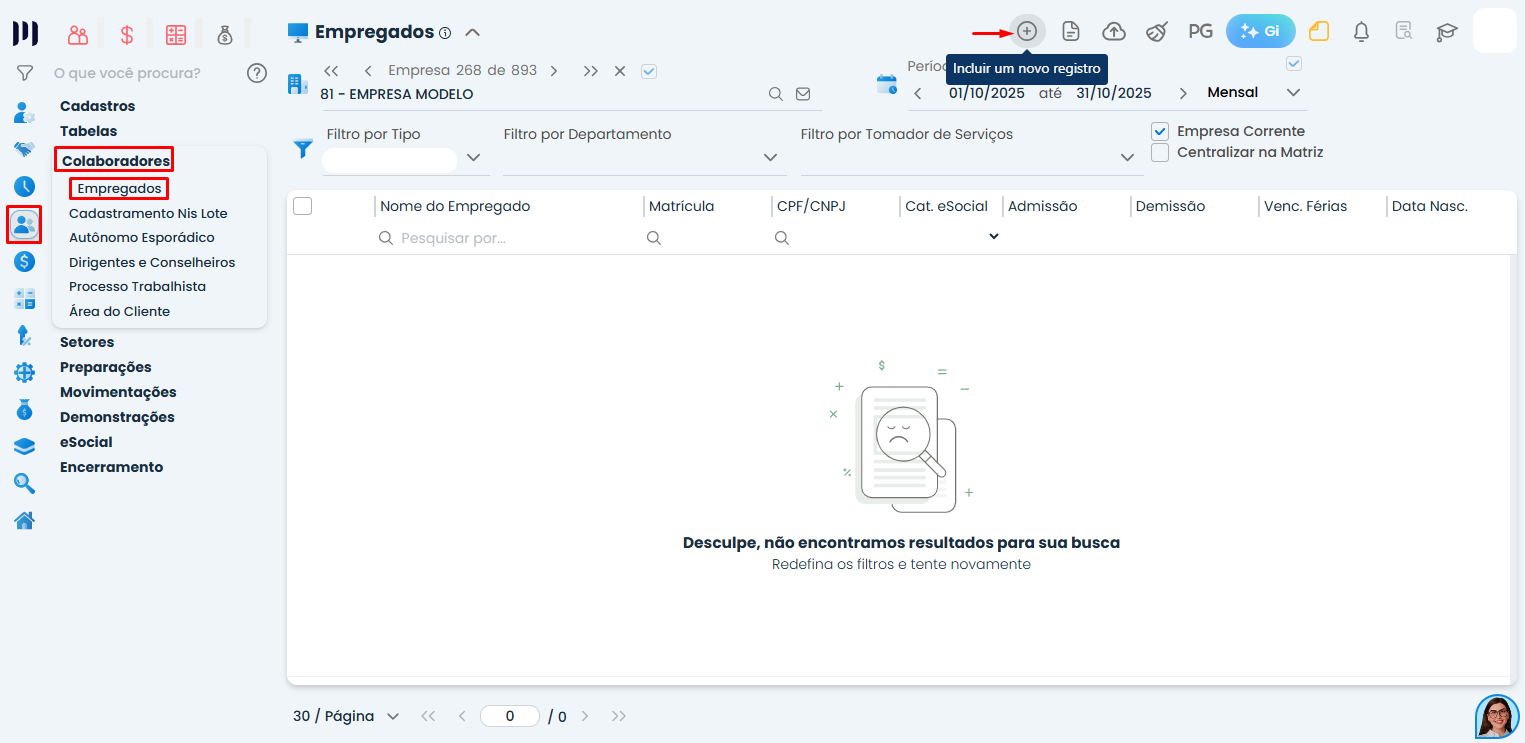Search company with magnifier next to EMPRESA MODELO
Screen dimensions: 1525x743
(x=775, y=94)
